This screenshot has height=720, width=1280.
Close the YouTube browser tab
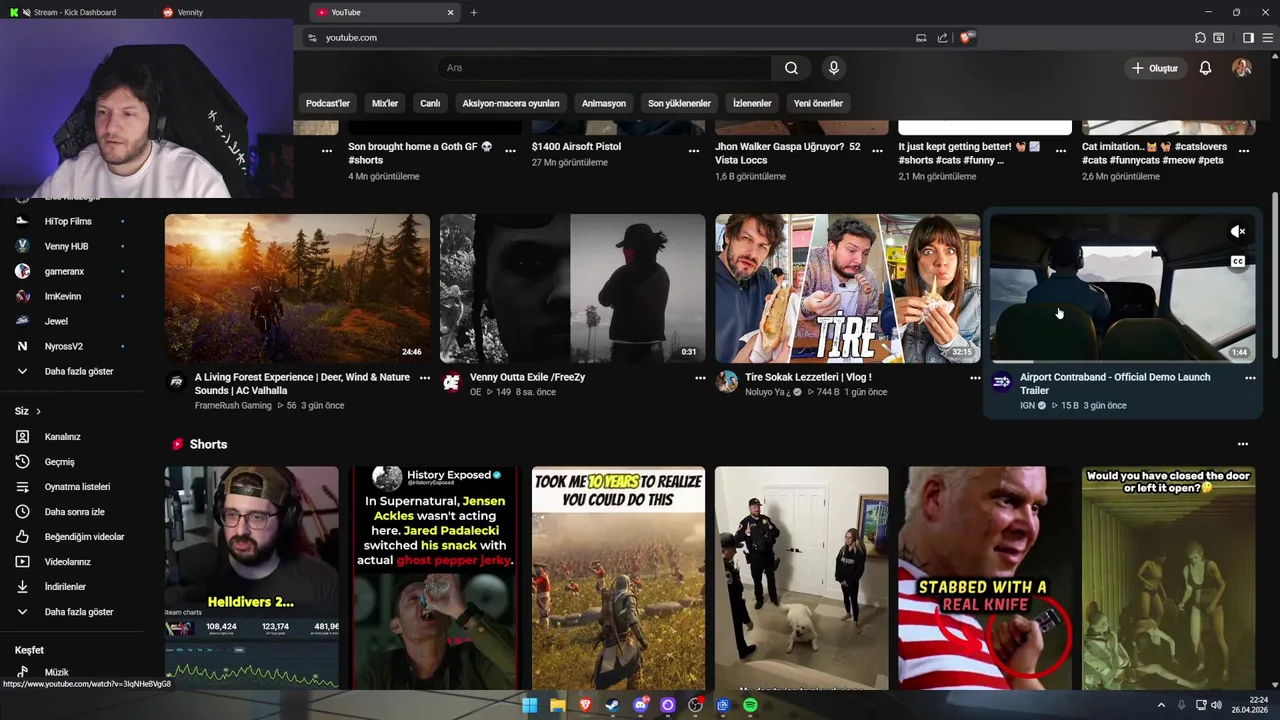tap(450, 12)
